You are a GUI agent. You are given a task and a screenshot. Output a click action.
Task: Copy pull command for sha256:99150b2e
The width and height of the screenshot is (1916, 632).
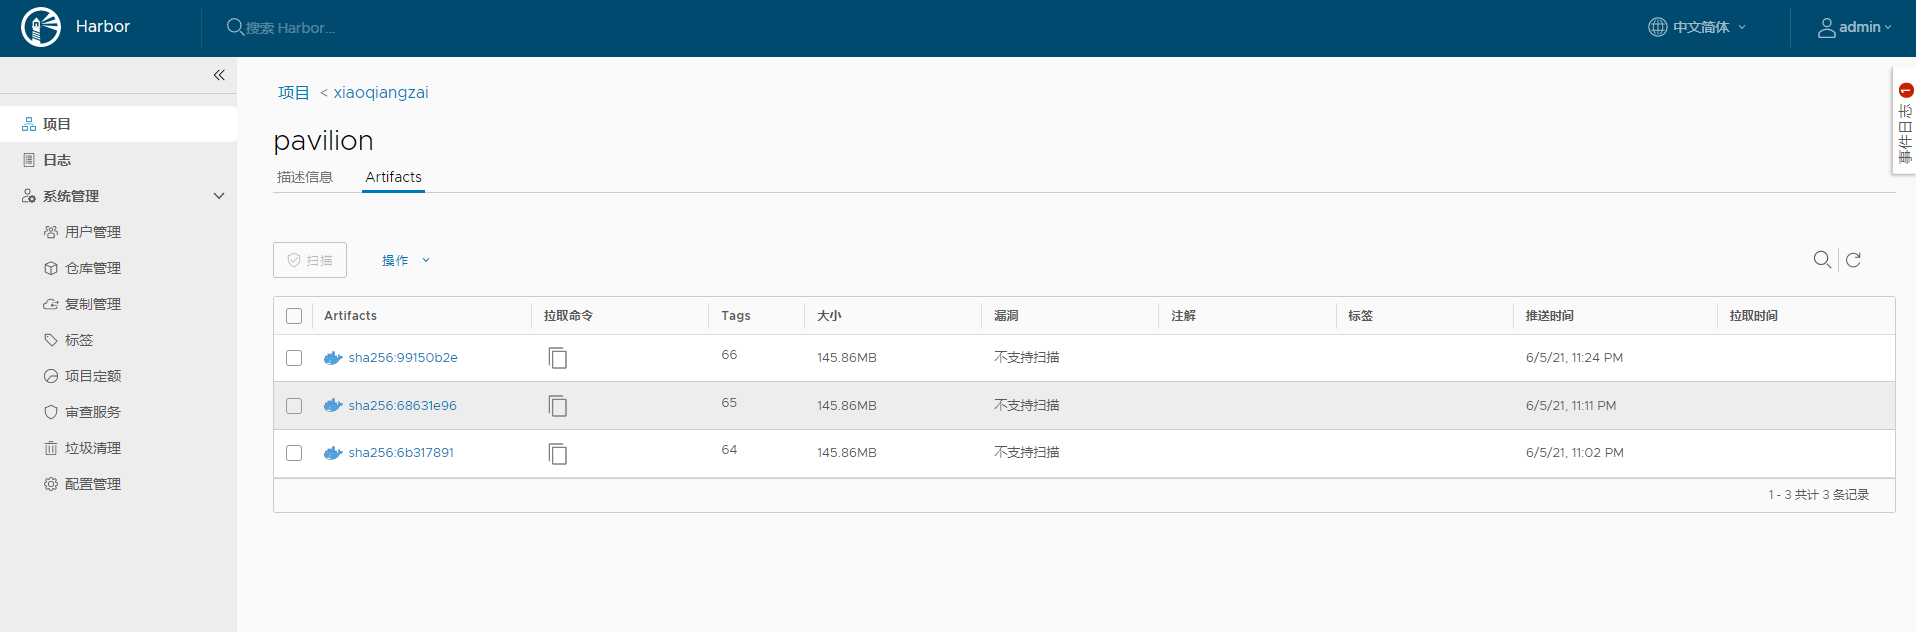tap(558, 357)
